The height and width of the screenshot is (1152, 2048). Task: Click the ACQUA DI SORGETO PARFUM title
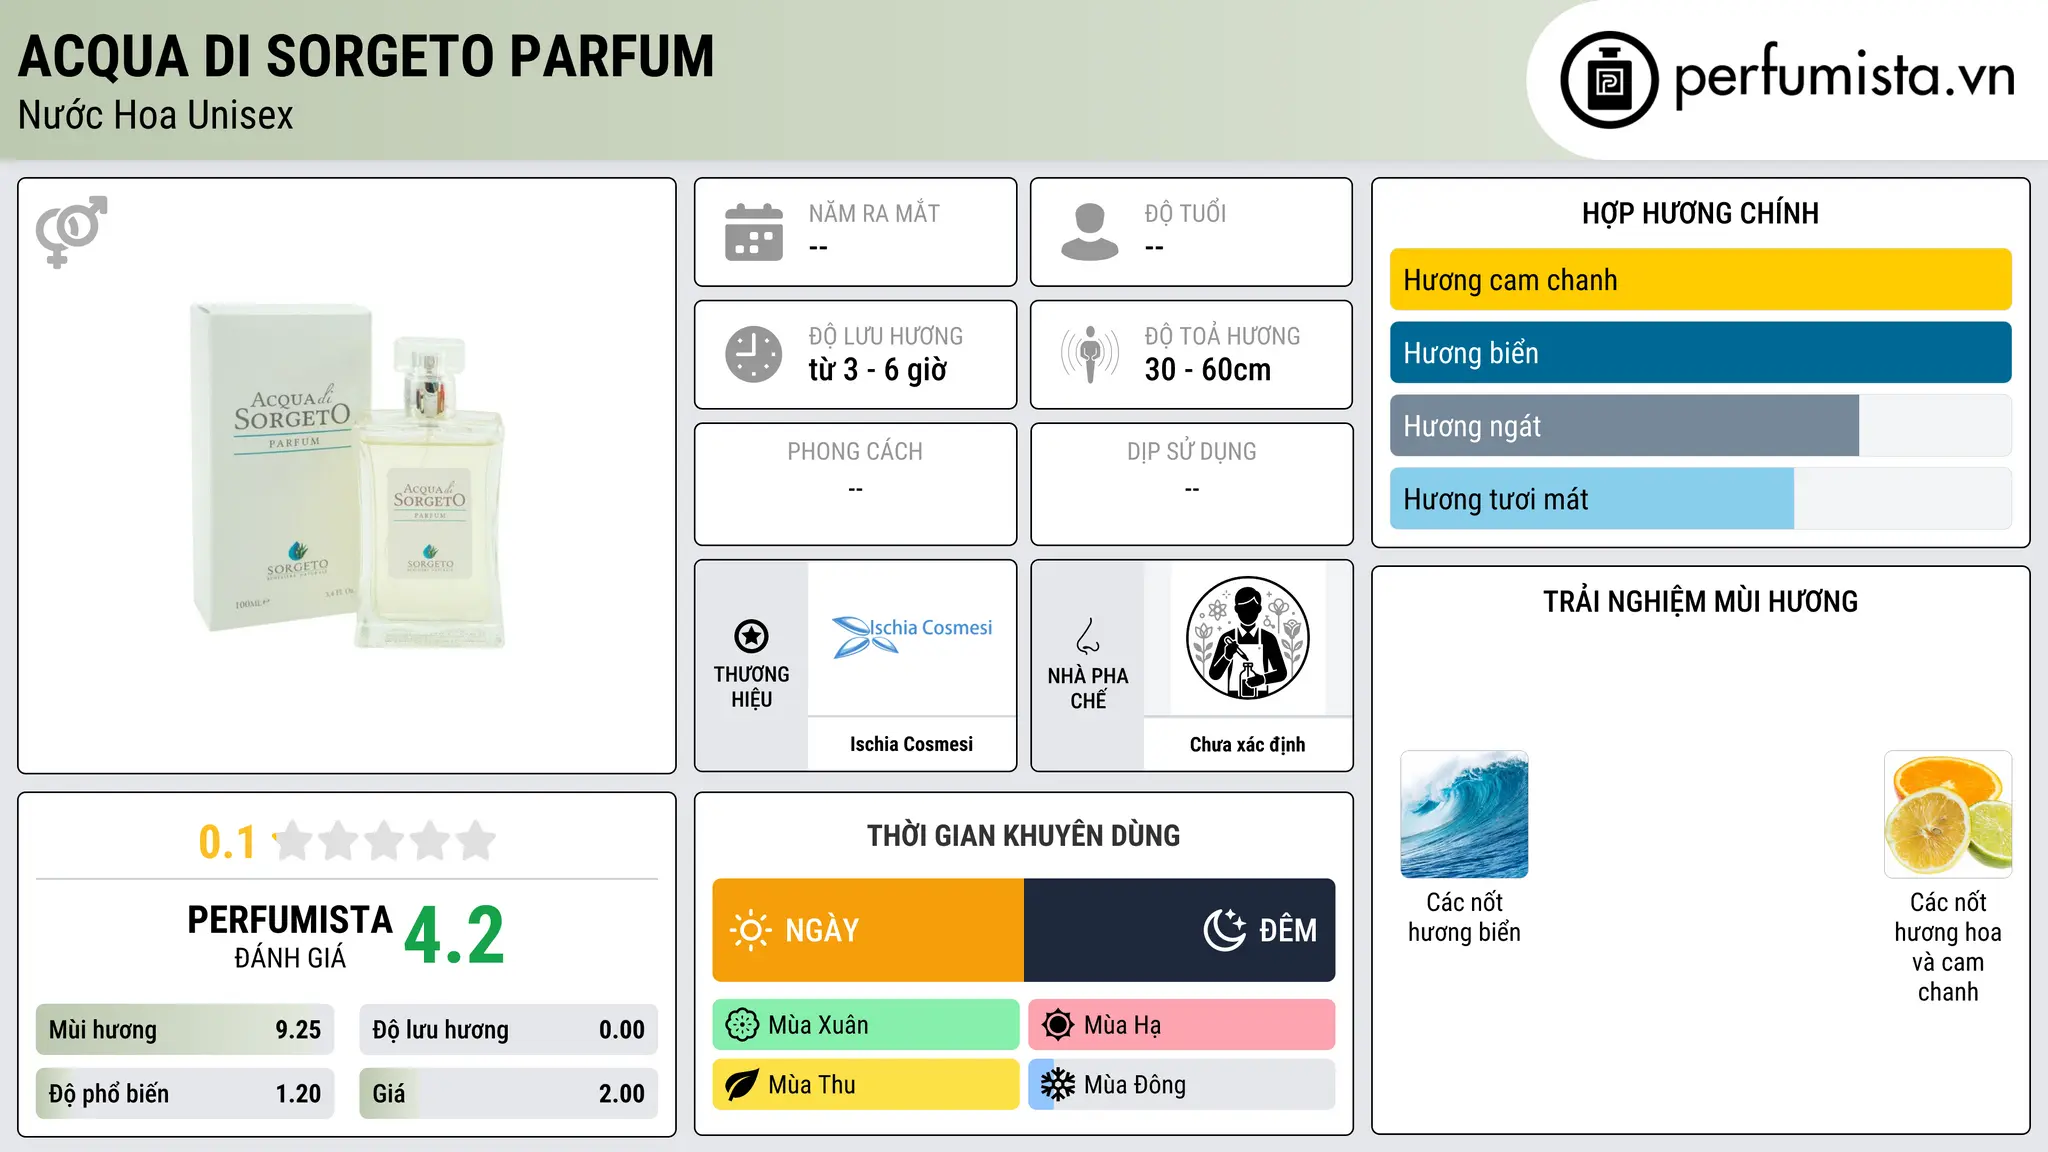(367, 56)
